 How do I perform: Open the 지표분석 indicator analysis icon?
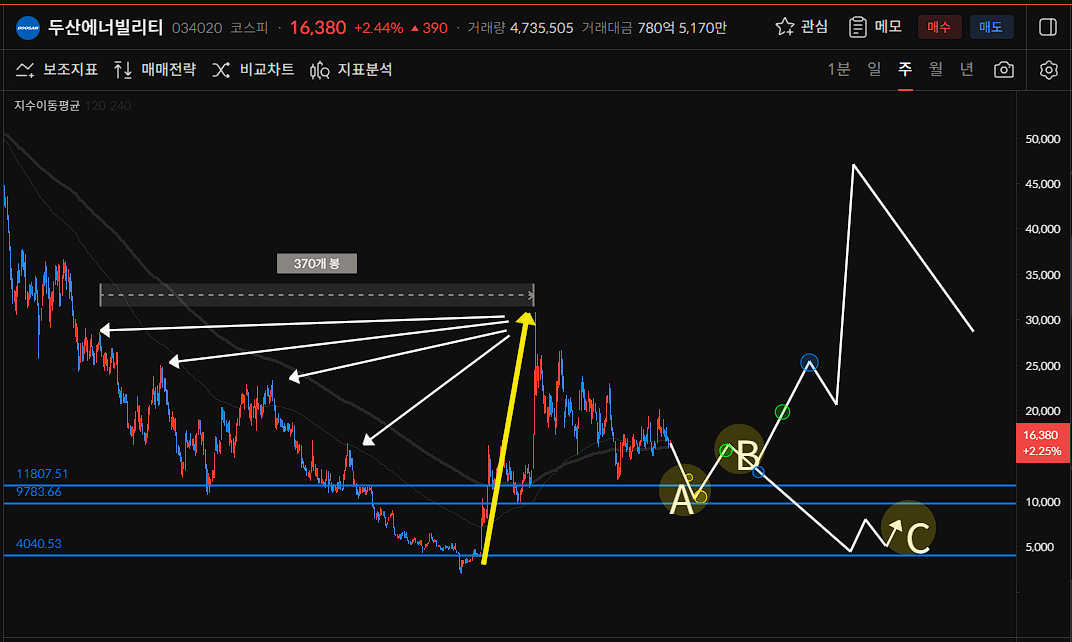pos(319,70)
